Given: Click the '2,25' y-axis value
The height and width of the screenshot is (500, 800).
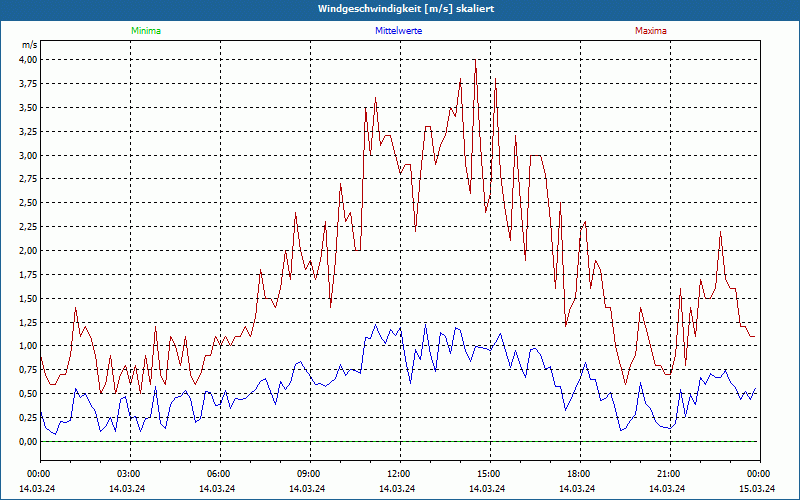Looking at the screenshot, I should coord(28,227).
